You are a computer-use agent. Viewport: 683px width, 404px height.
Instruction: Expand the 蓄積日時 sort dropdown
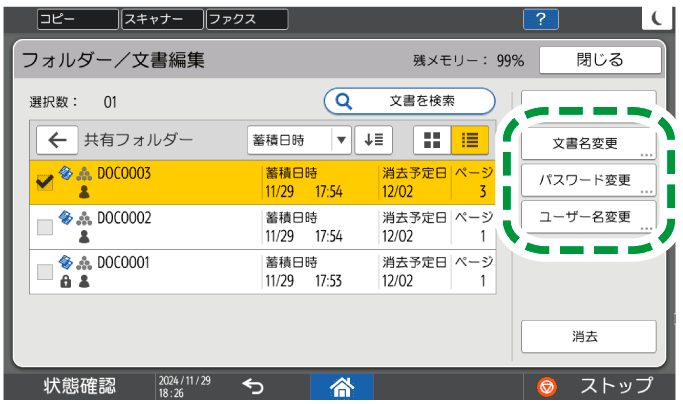(299, 140)
